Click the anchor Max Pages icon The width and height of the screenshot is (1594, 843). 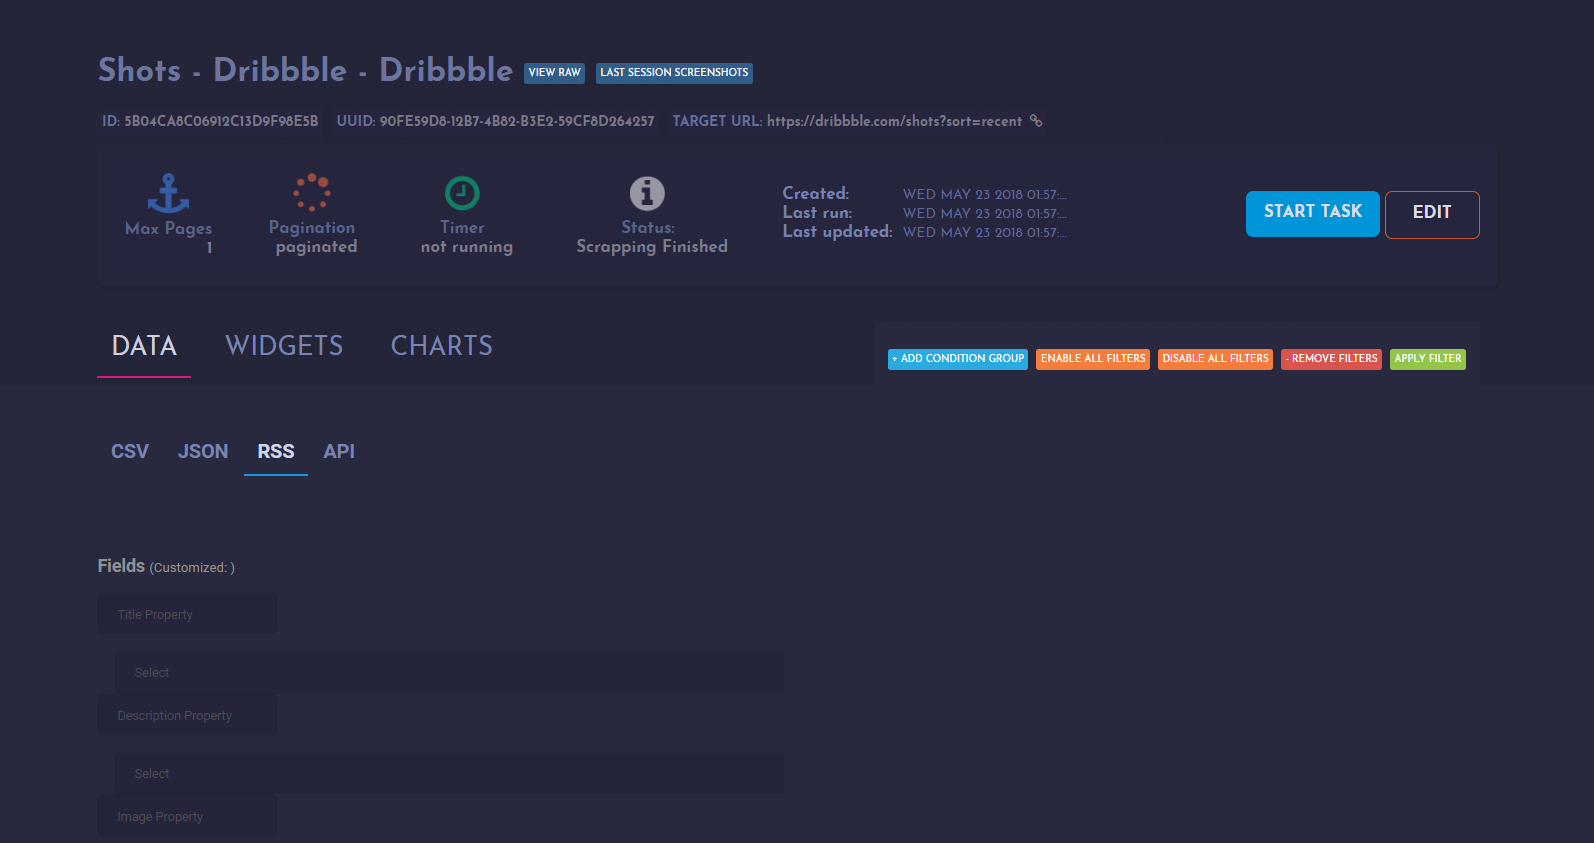[168, 193]
